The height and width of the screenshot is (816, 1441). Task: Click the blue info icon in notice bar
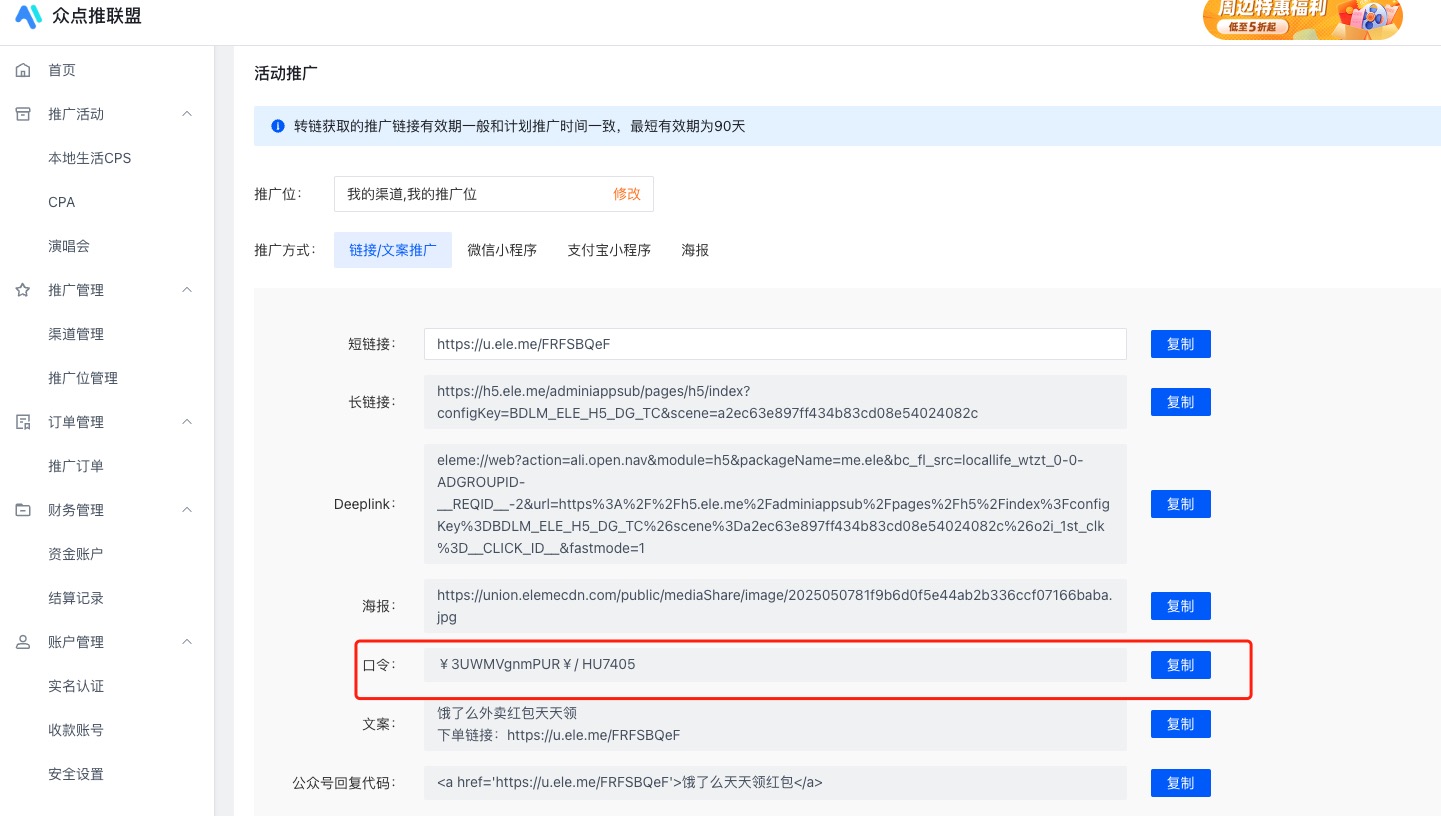pos(278,126)
